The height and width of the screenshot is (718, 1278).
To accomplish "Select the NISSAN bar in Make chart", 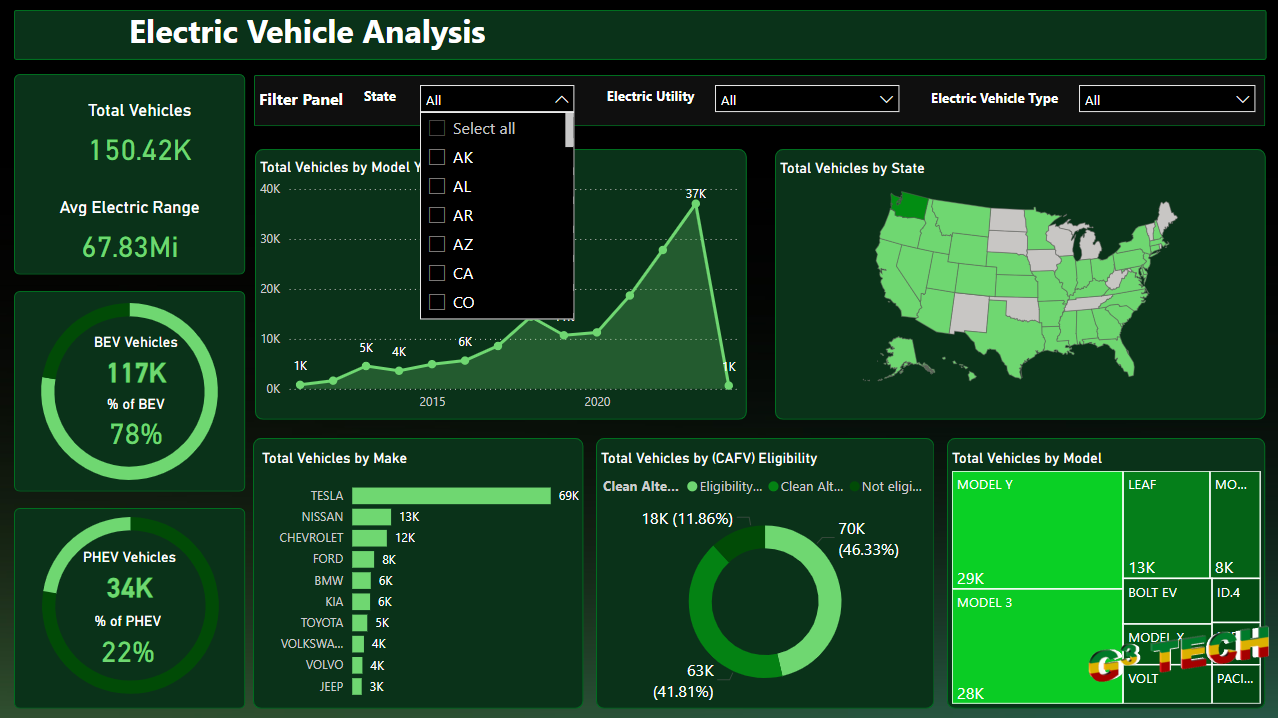I will coord(371,517).
